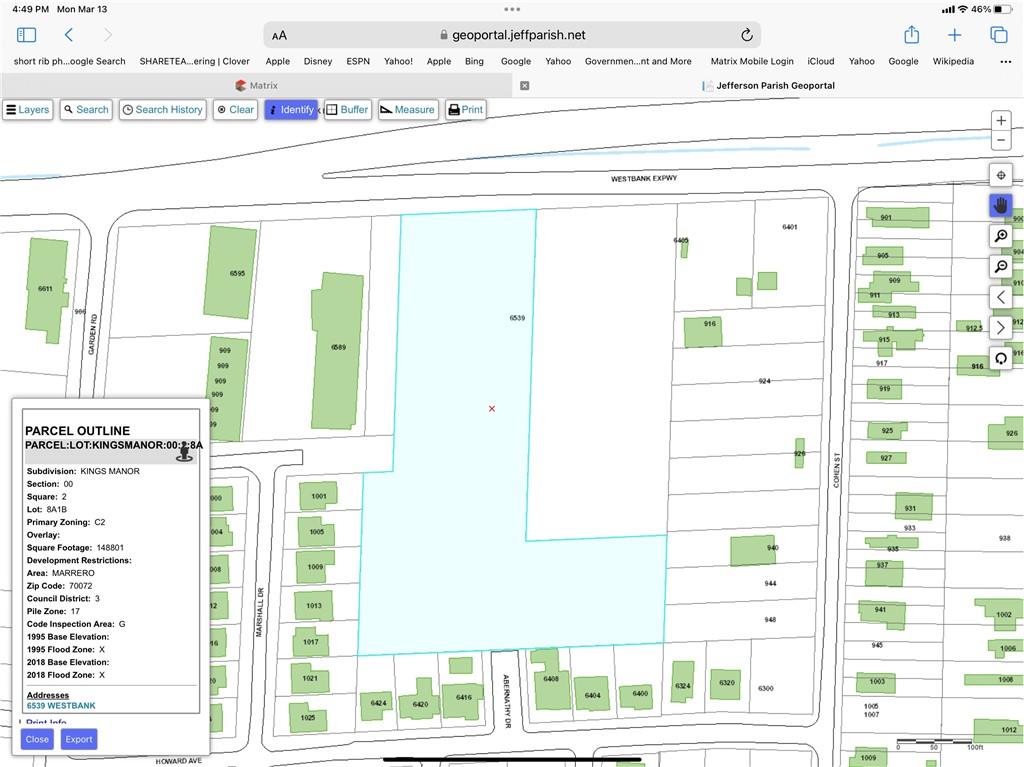Zoom in with the plus button
This screenshot has width=1024, height=767.
click(x=1000, y=121)
